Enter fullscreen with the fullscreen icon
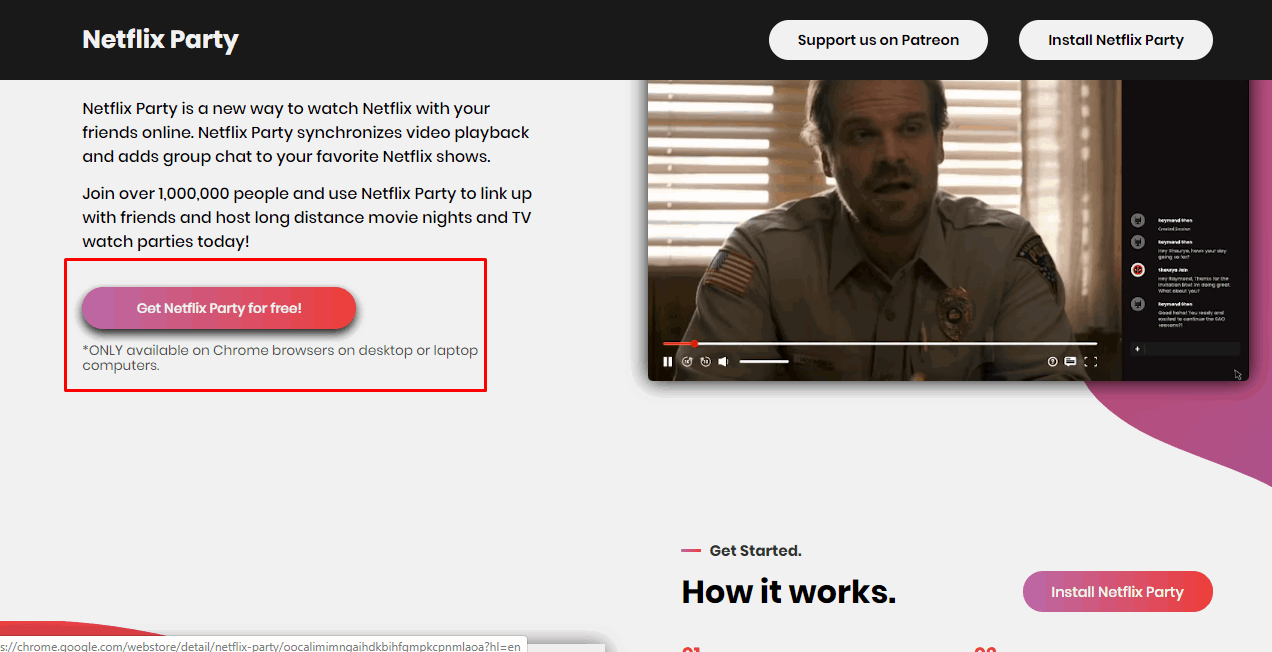This screenshot has width=1272, height=652. click(1091, 362)
